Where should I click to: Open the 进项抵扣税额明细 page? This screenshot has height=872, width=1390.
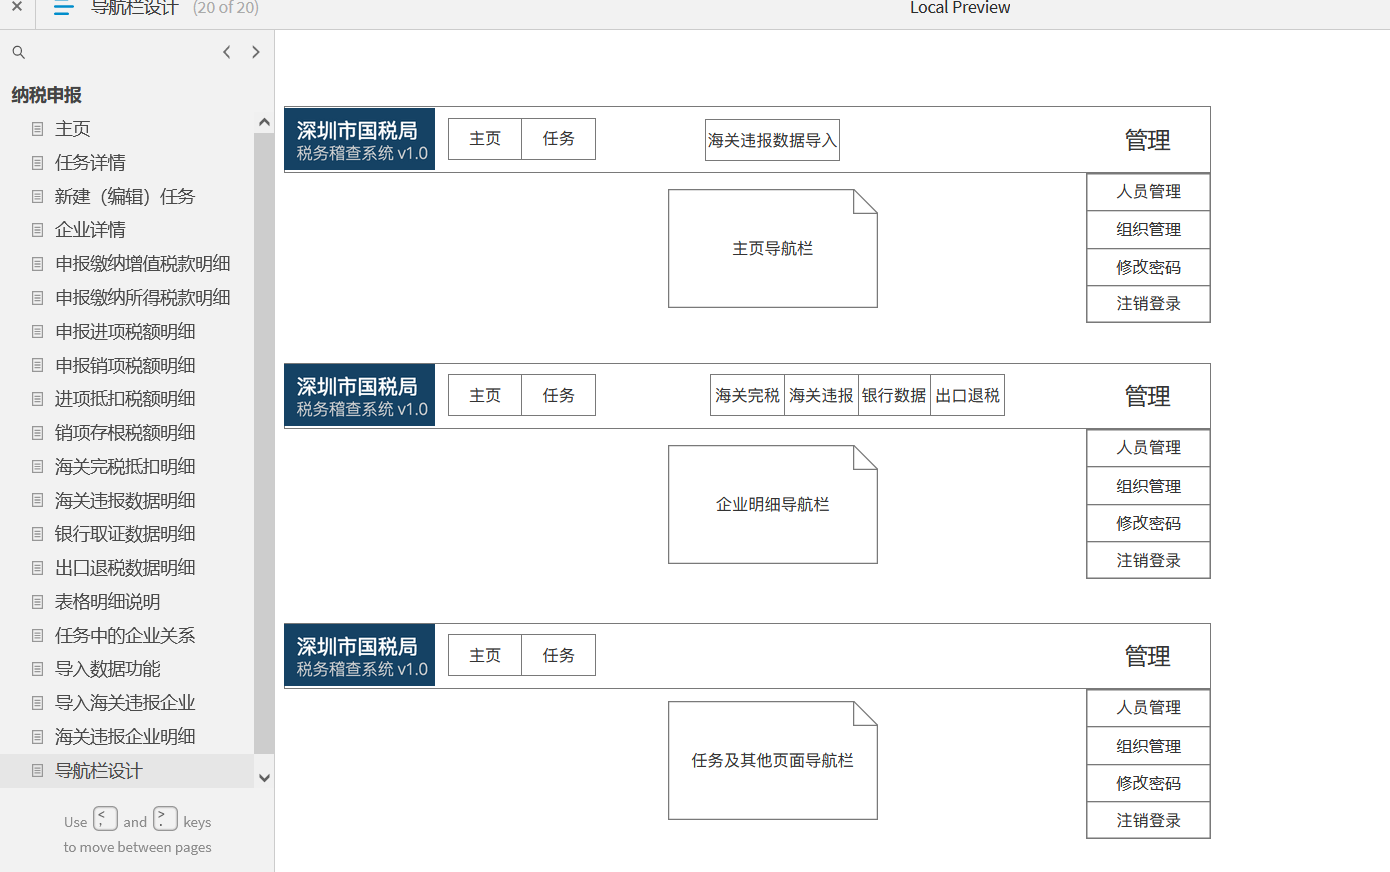[125, 399]
